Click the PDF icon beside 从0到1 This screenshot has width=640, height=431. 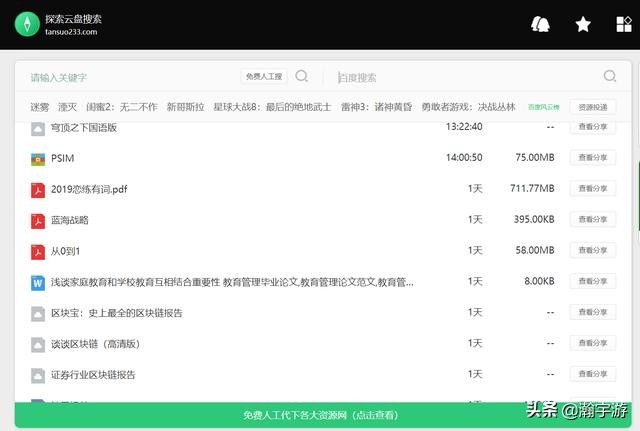pos(38,252)
